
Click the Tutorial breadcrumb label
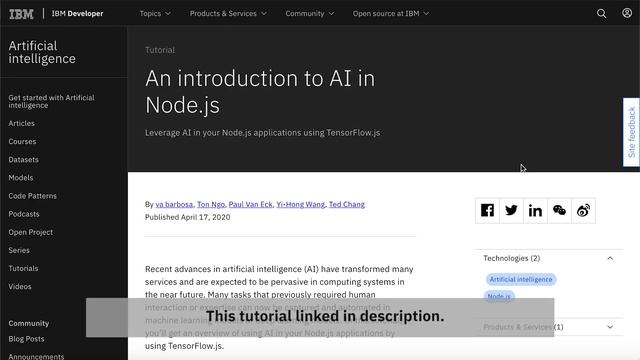coord(160,50)
